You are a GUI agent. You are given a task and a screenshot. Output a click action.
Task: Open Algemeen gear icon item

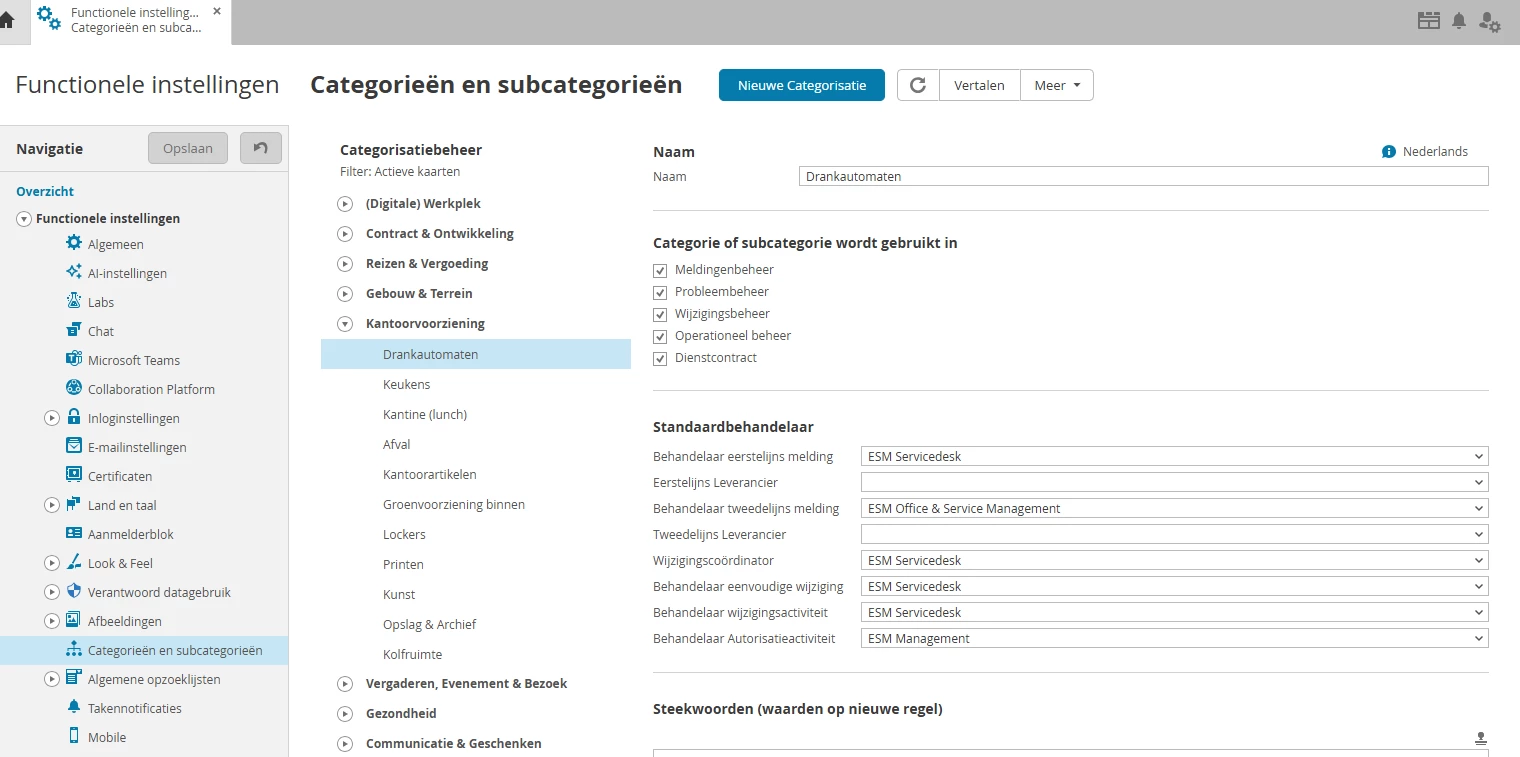(x=74, y=243)
